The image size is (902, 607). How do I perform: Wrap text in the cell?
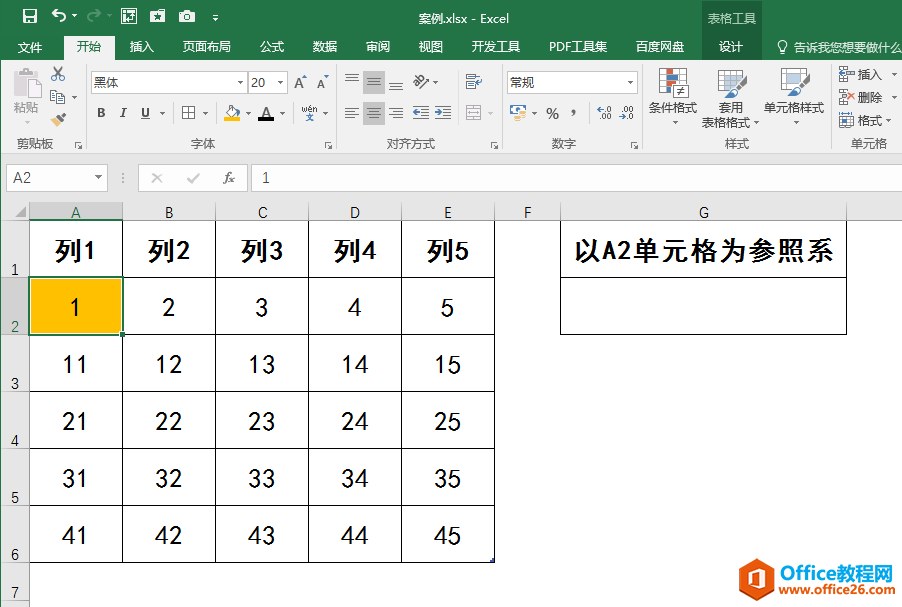coord(473,82)
